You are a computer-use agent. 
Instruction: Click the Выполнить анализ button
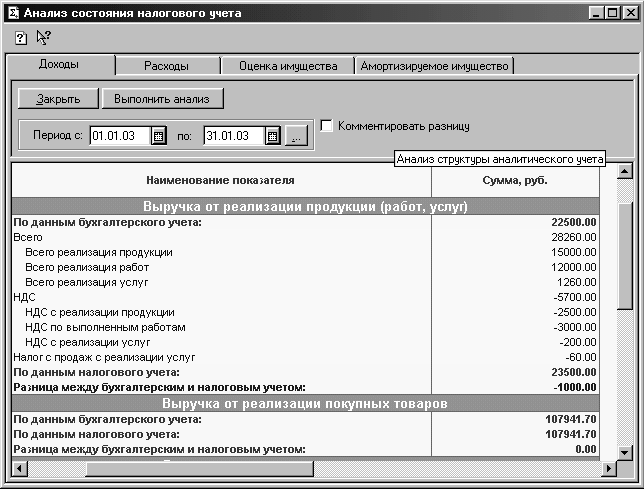tap(162, 99)
